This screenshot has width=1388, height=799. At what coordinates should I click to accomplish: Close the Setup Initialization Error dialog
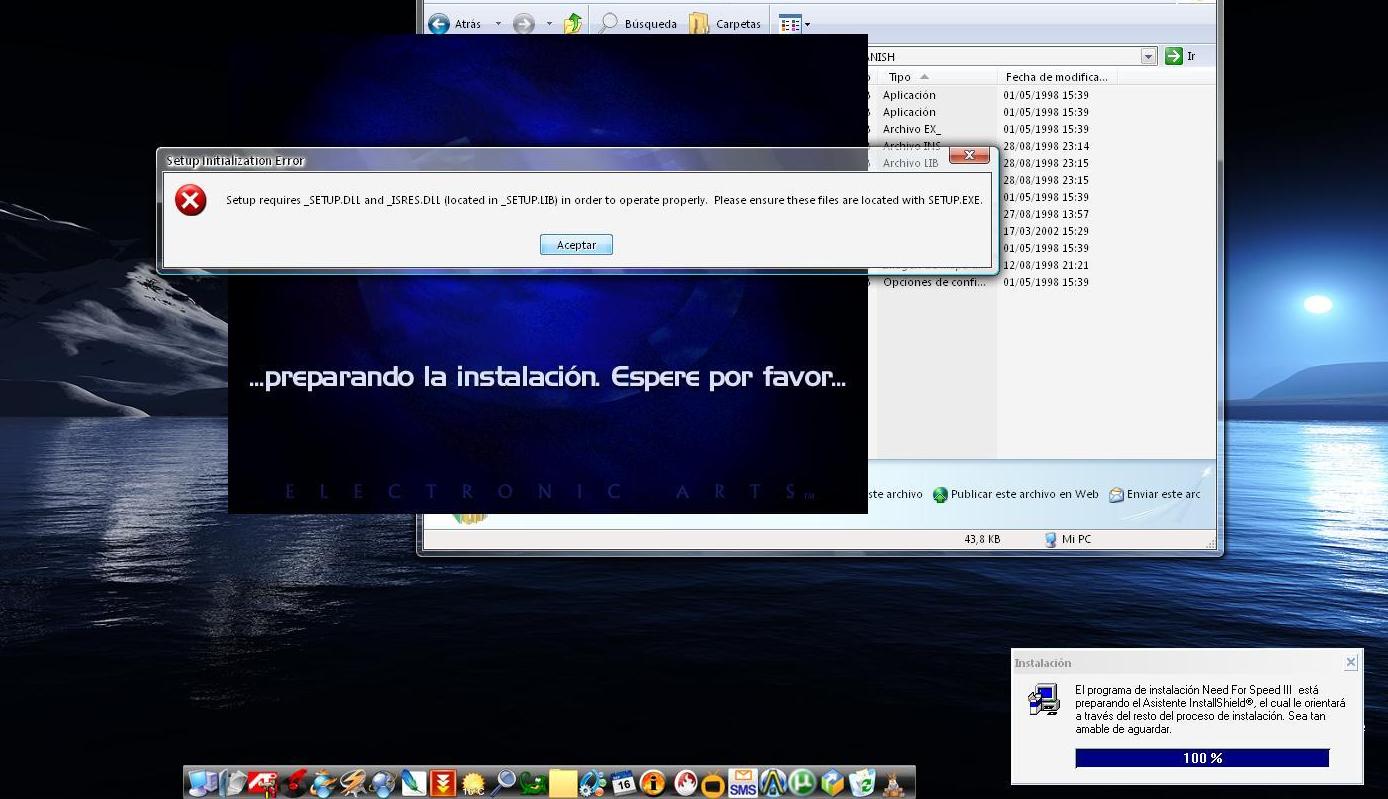pyautogui.click(x=969, y=155)
